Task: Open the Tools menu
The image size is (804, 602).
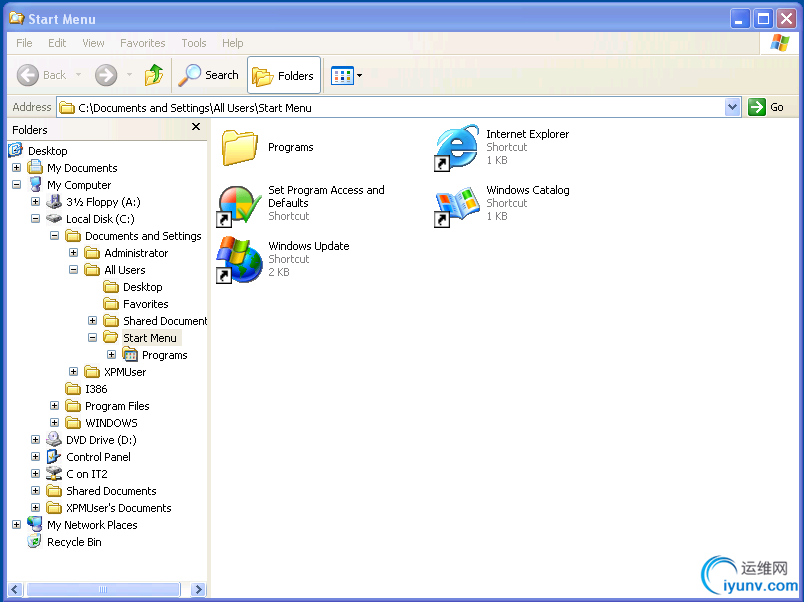Action: [x=194, y=43]
